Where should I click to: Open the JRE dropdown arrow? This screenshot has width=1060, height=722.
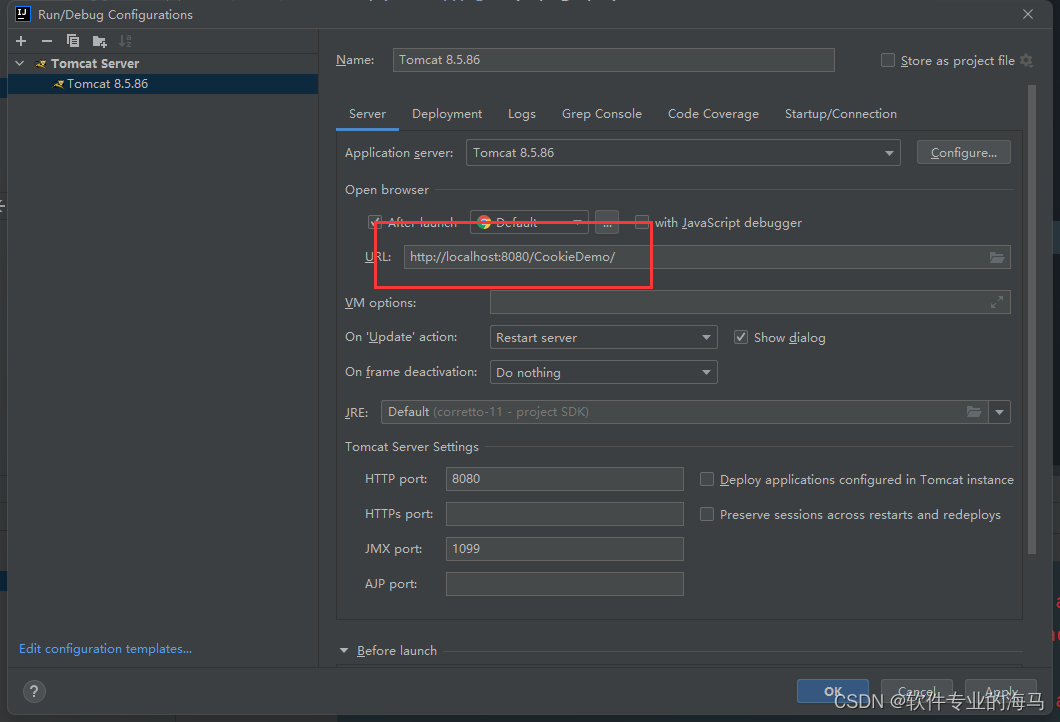999,412
